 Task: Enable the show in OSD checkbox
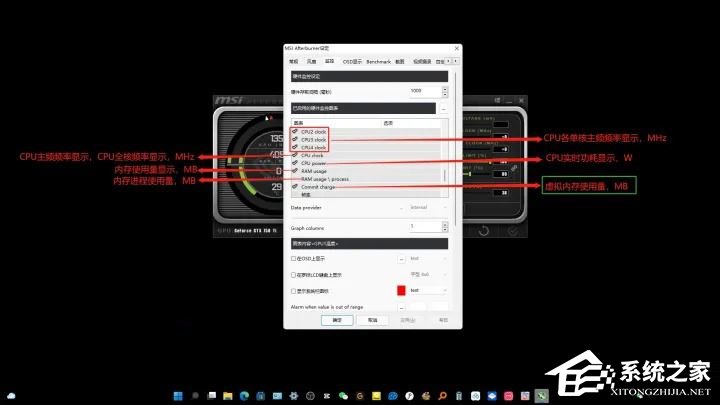coord(293,259)
